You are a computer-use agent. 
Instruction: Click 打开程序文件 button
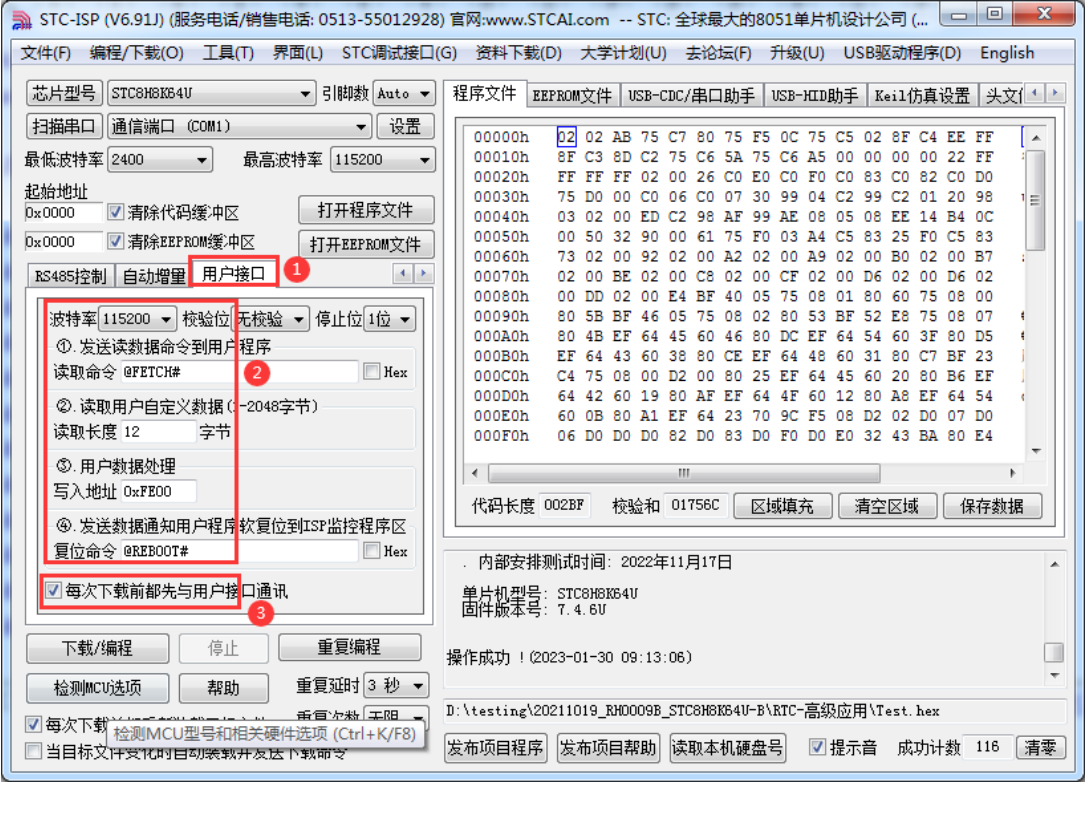click(x=366, y=210)
